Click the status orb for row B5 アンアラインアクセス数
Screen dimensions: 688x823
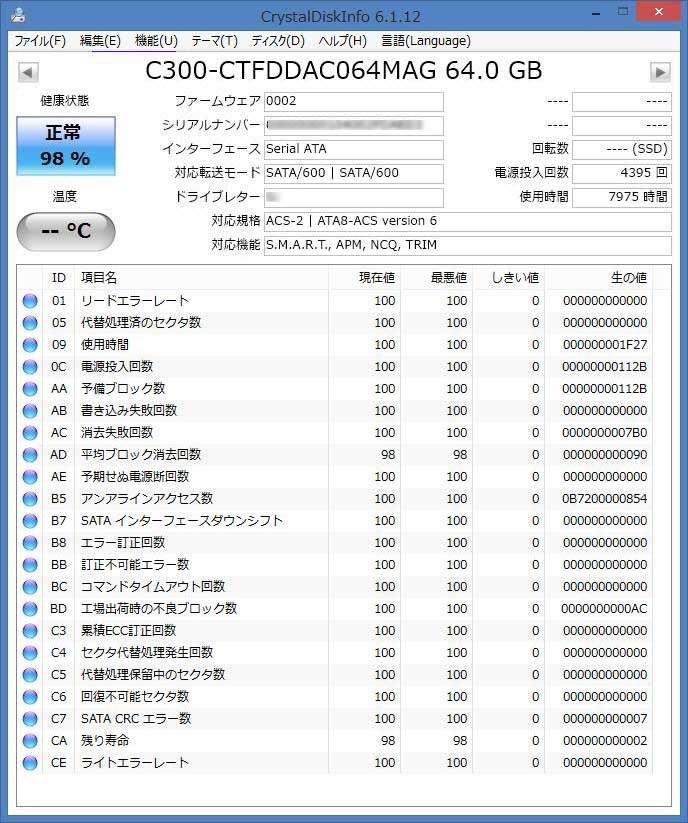tap(30, 499)
